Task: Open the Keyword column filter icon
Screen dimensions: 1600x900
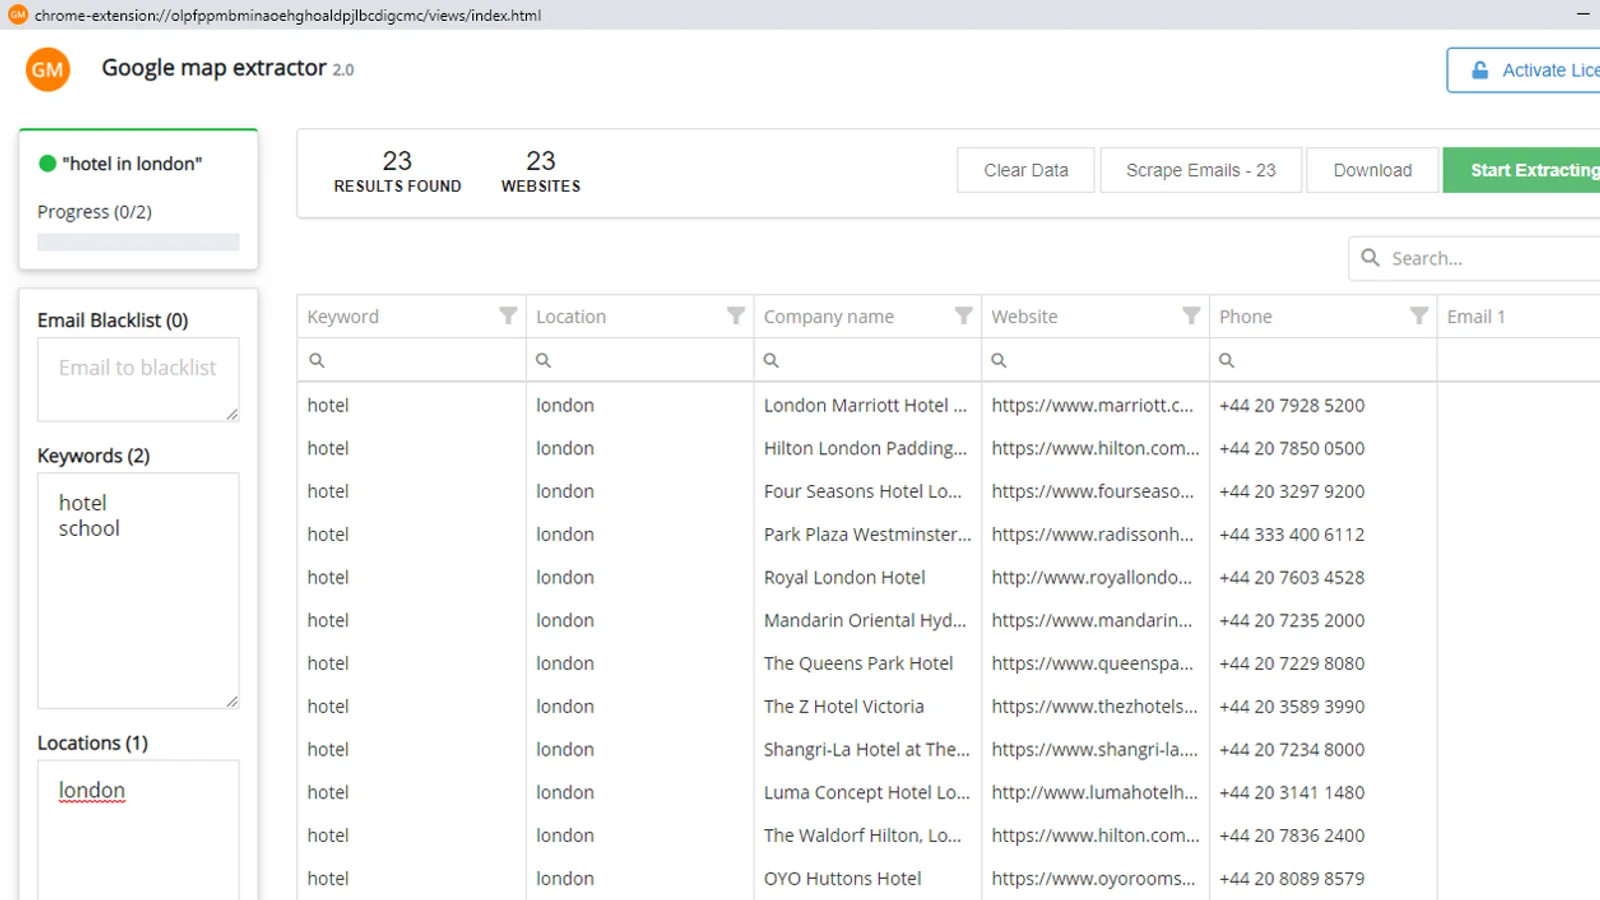Action: 508,316
